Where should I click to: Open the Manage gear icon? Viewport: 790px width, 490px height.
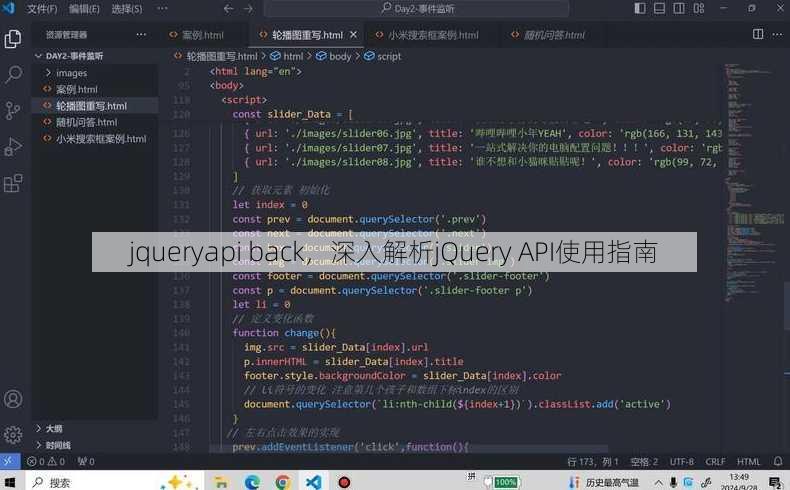[13, 435]
